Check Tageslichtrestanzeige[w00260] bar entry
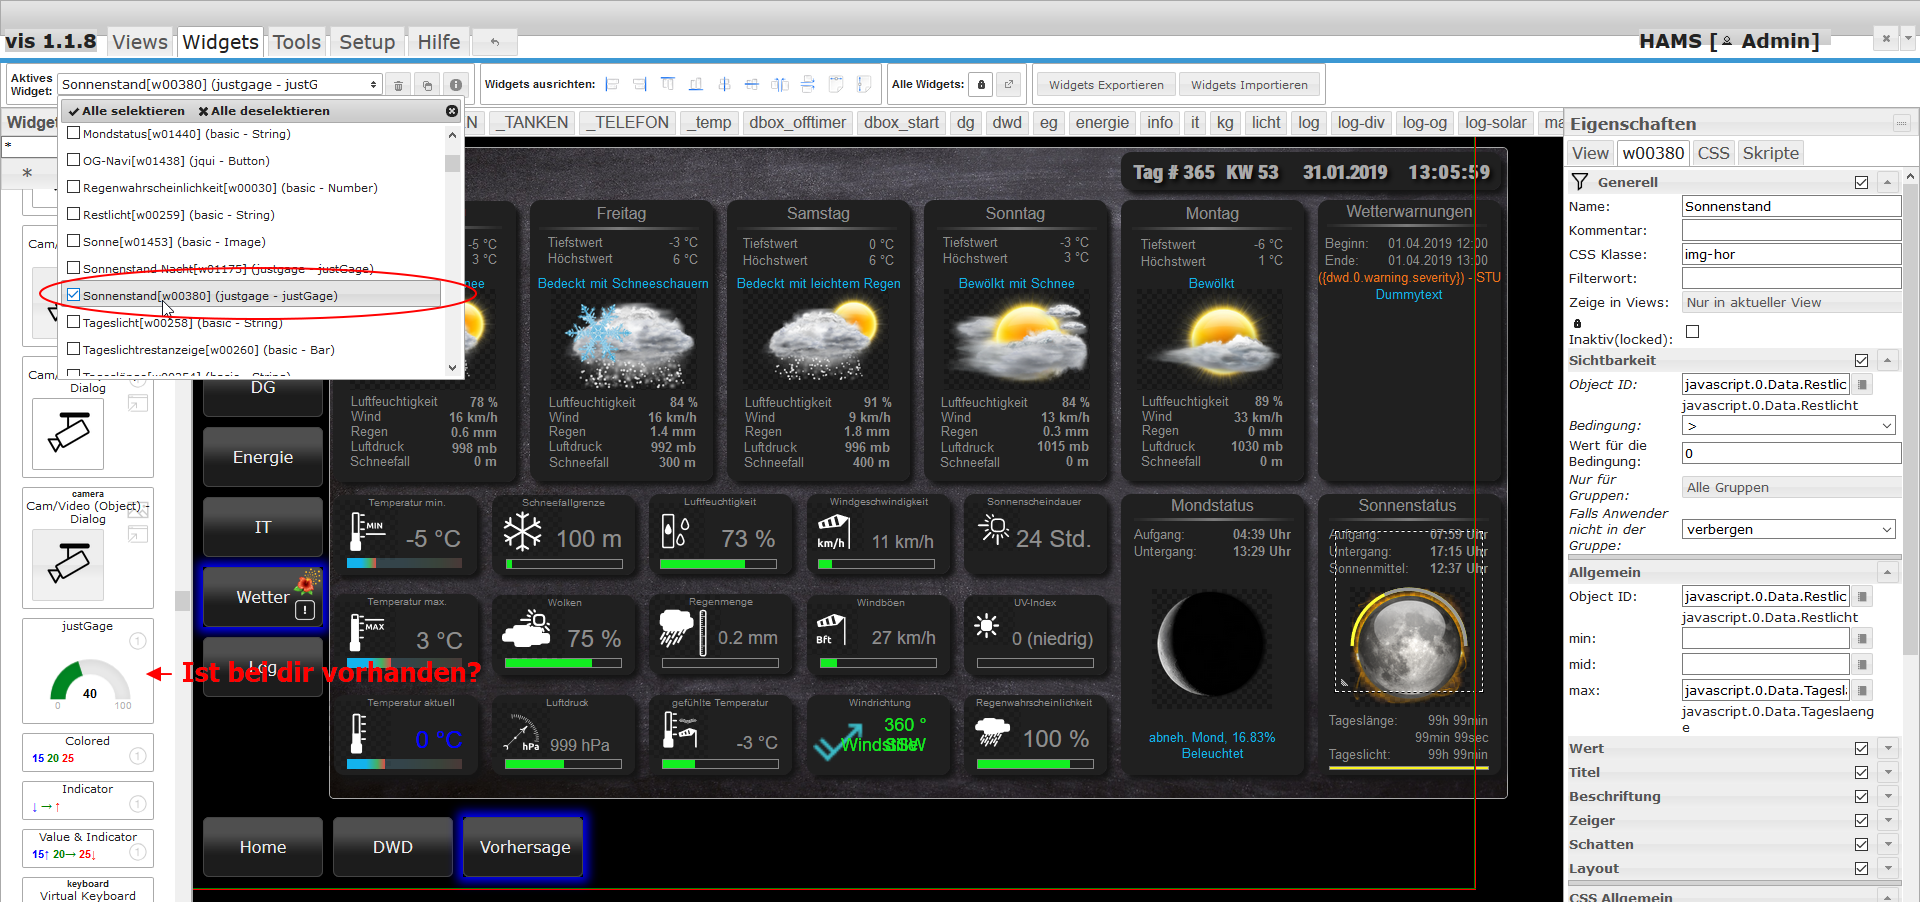This screenshot has height=902, width=1920. pos(73,349)
